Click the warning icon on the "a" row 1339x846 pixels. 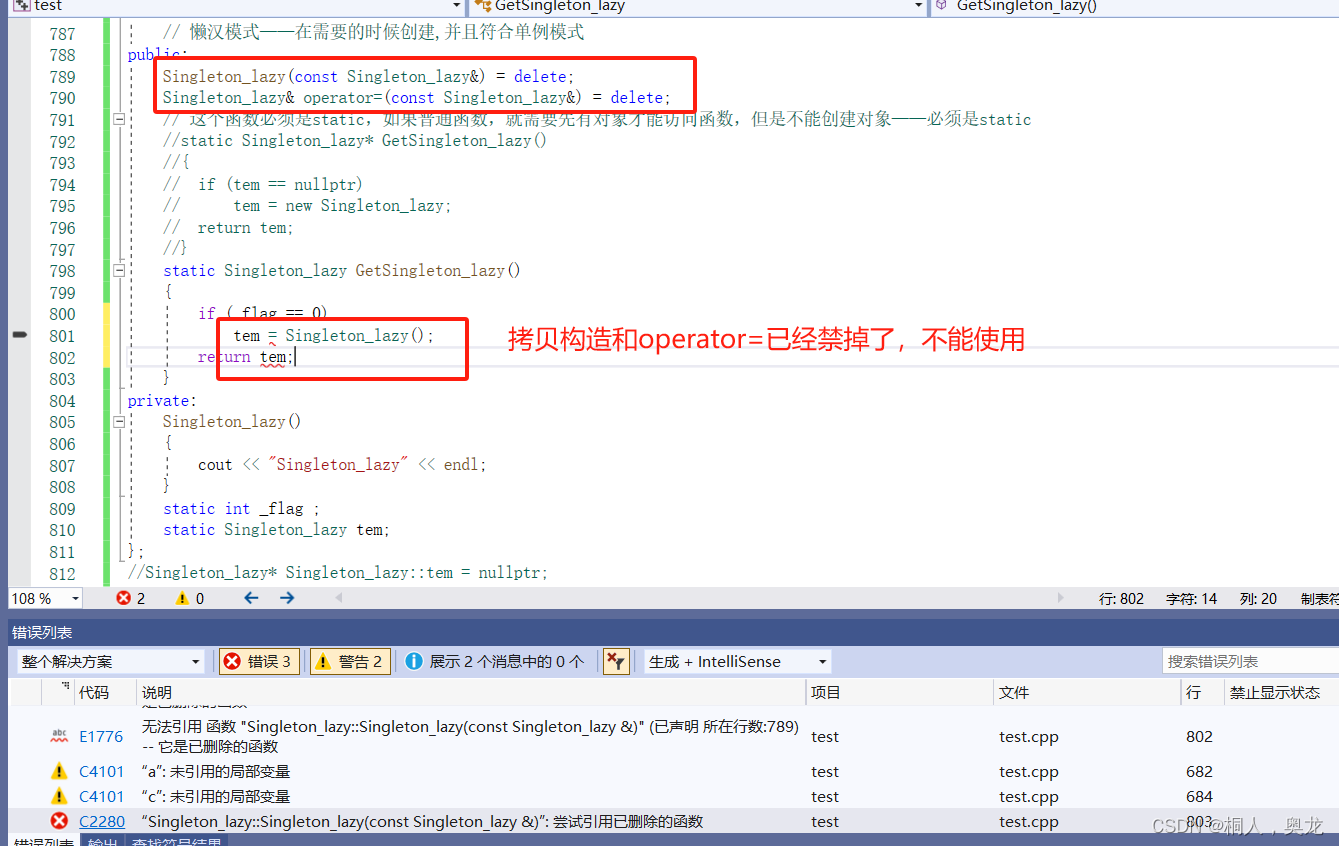59,772
